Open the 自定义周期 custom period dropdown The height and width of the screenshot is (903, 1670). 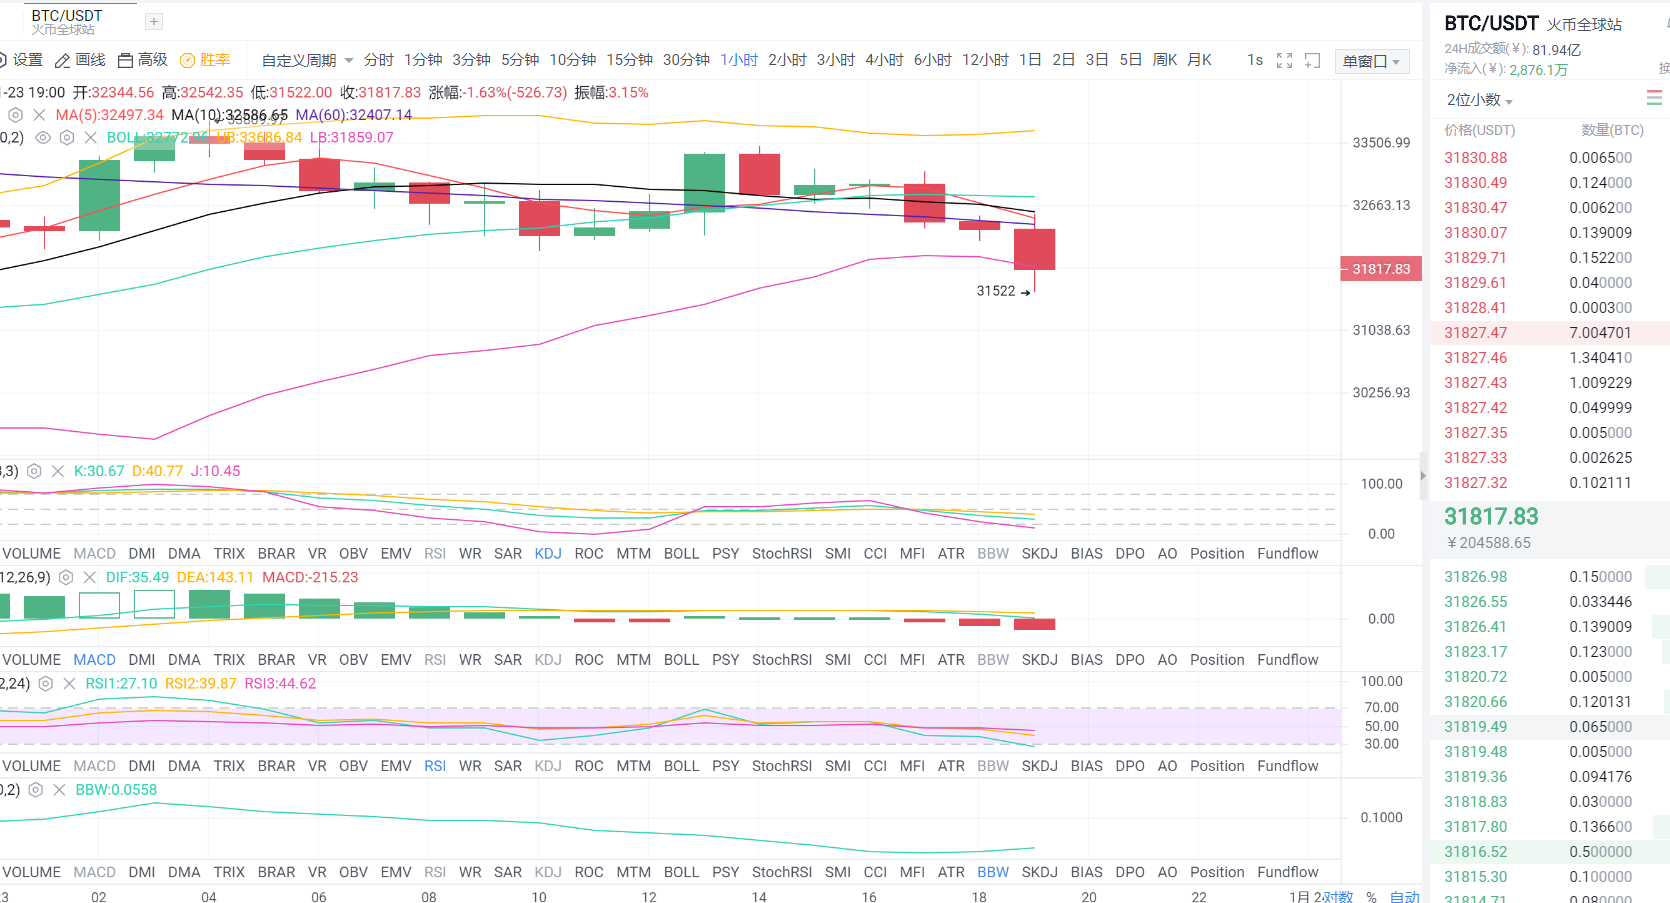point(307,61)
